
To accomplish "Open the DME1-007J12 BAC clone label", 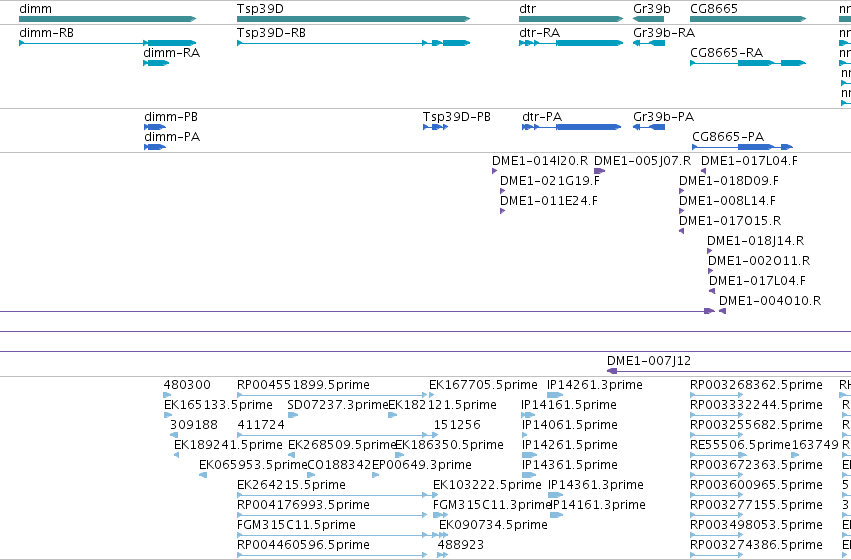I will click(649, 361).
